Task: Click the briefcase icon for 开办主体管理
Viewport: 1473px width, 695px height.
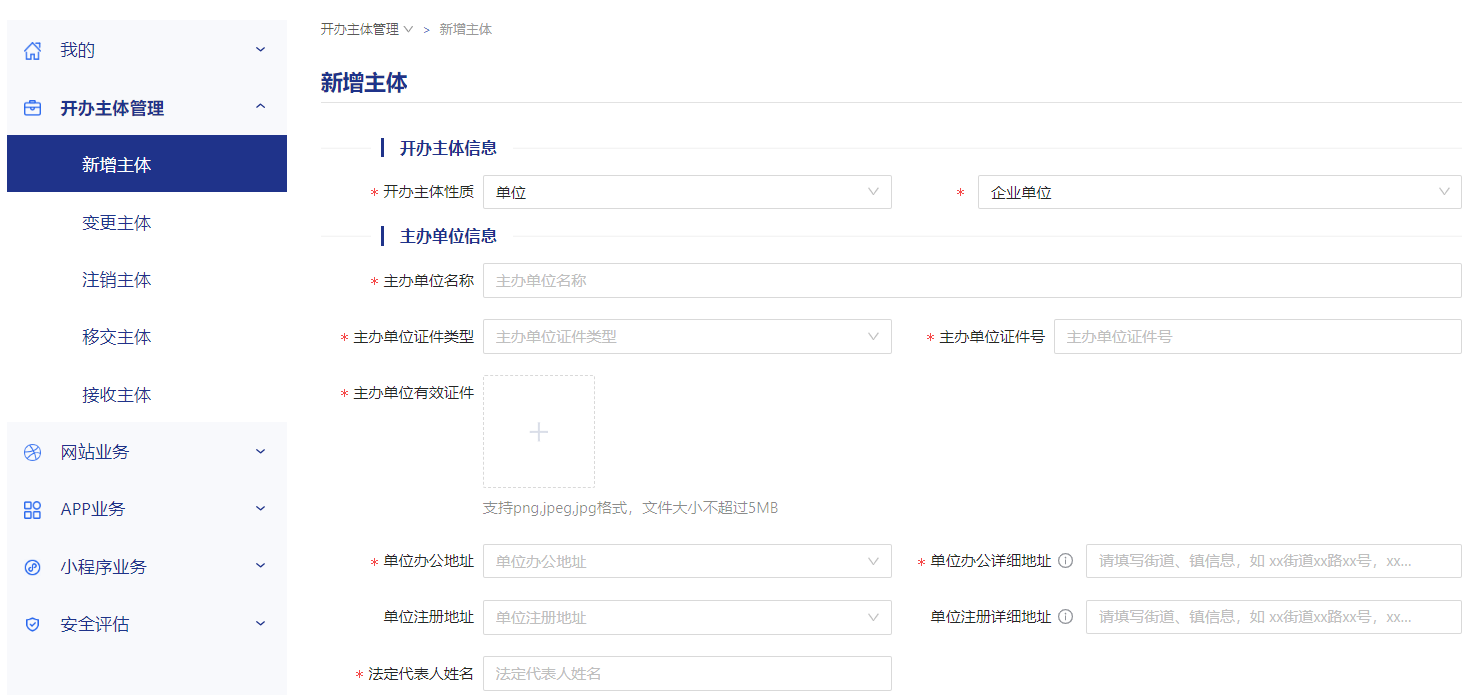Action: (x=31, y=107)
